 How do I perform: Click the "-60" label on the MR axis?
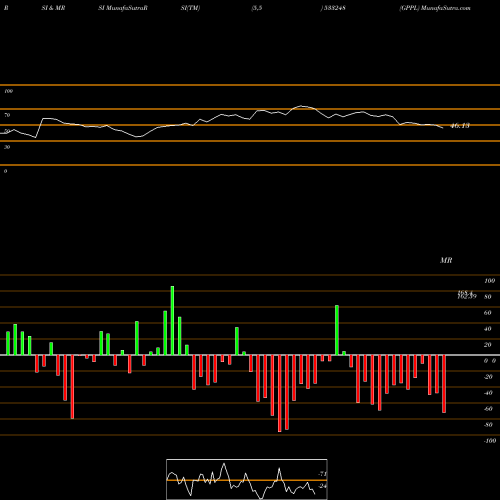coord(488,409)
